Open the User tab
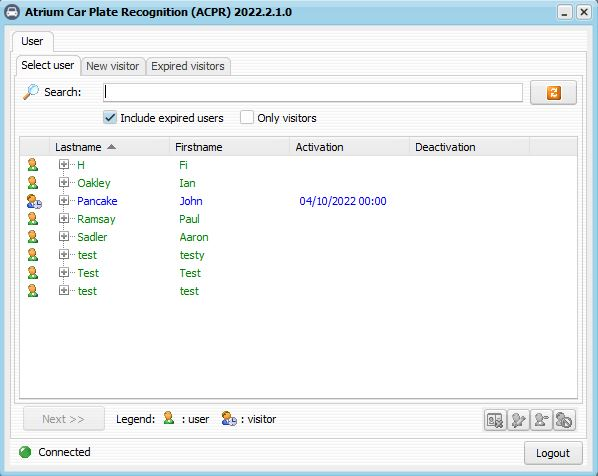598x476 pixels. pos(32,41)
